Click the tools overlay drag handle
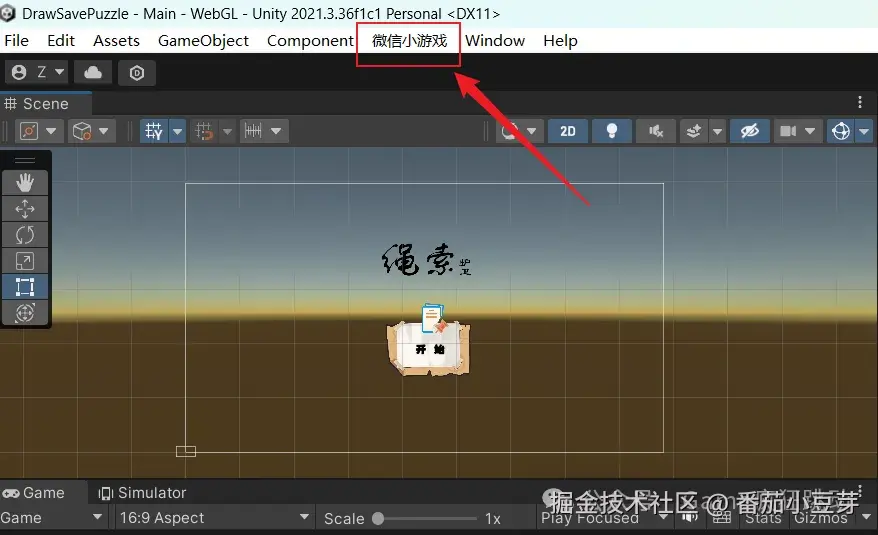This screenshot has width=878, height=535. point(25,160)
